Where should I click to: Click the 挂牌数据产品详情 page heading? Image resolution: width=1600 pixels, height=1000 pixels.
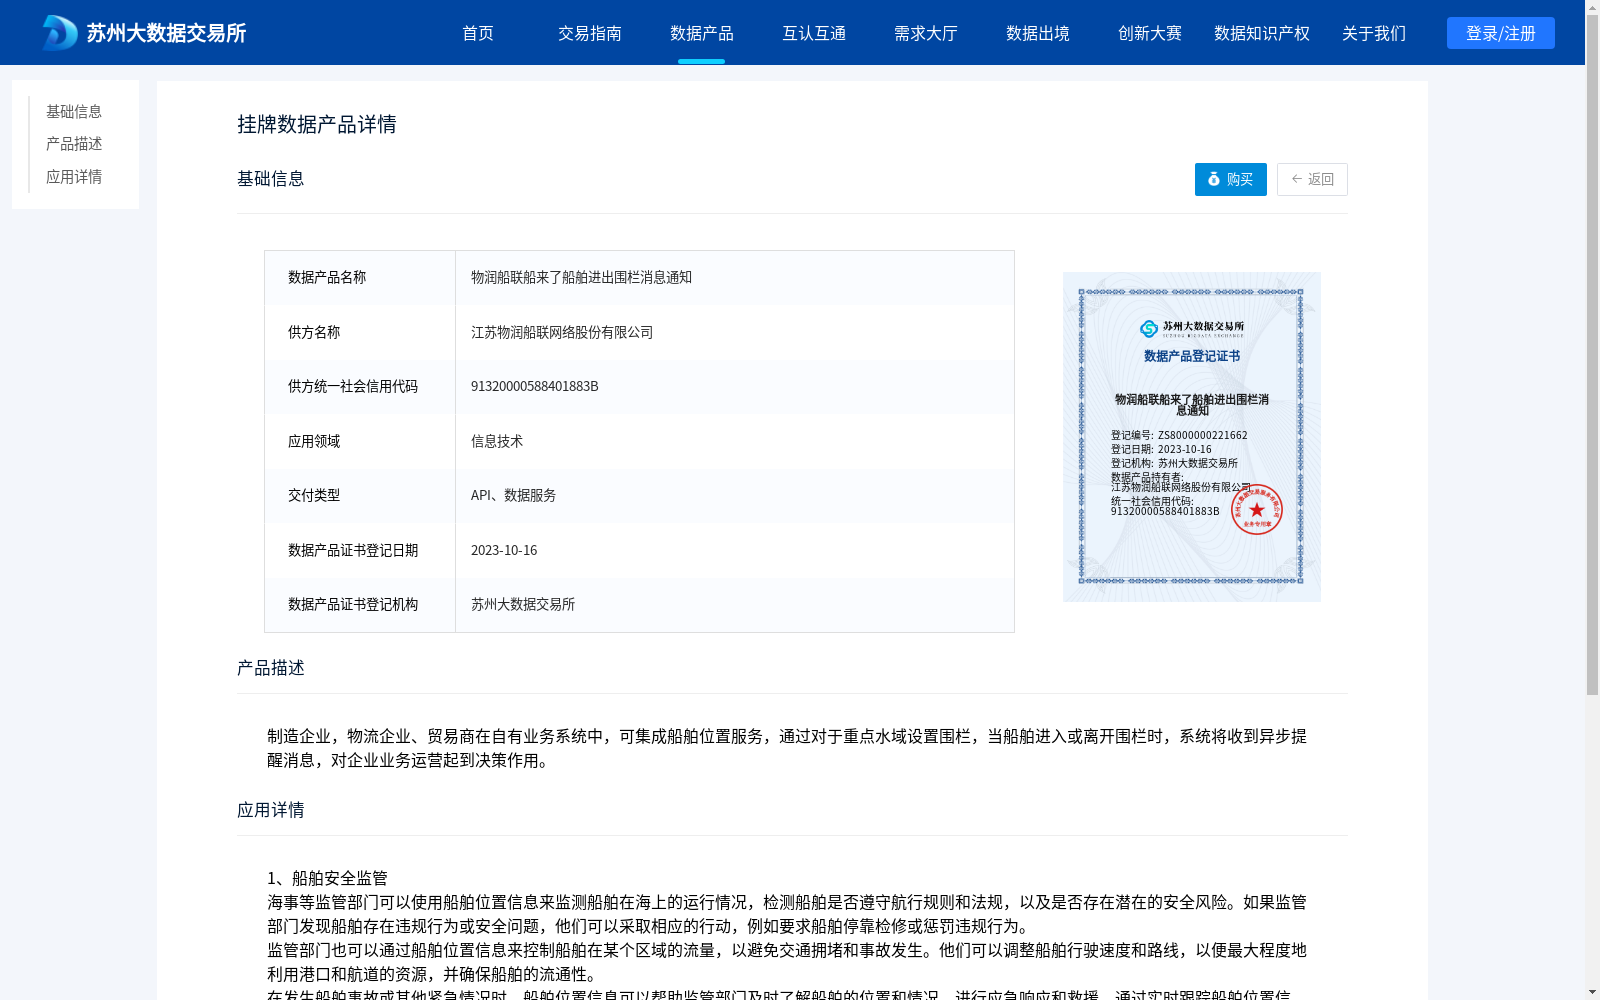317,124
